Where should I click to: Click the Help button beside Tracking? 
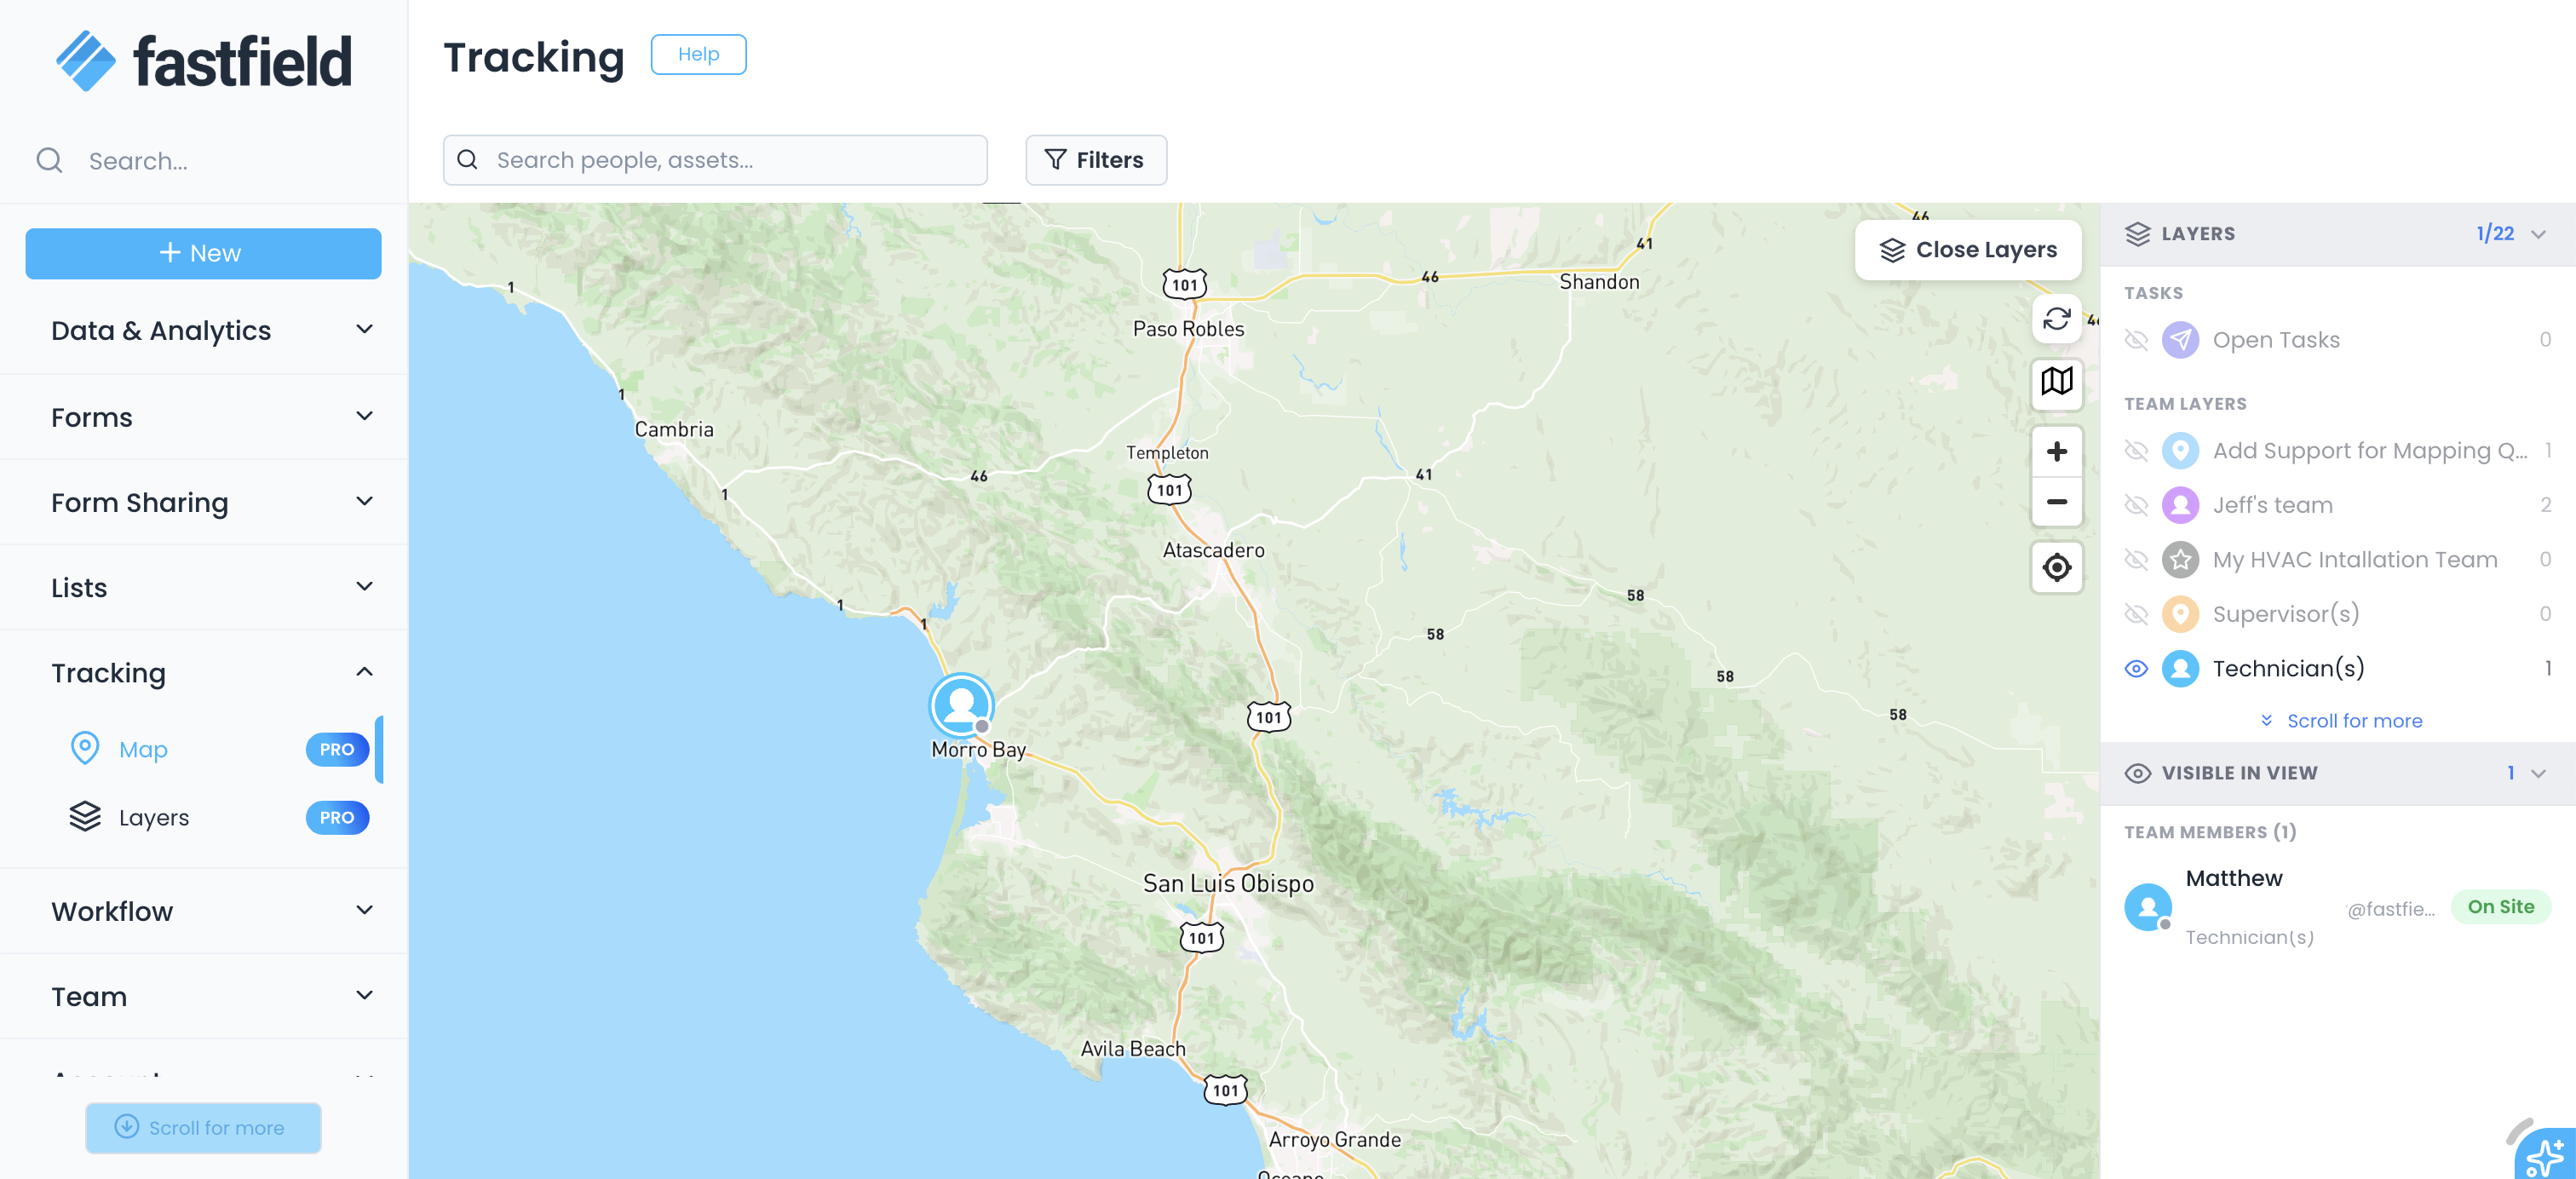698,54
